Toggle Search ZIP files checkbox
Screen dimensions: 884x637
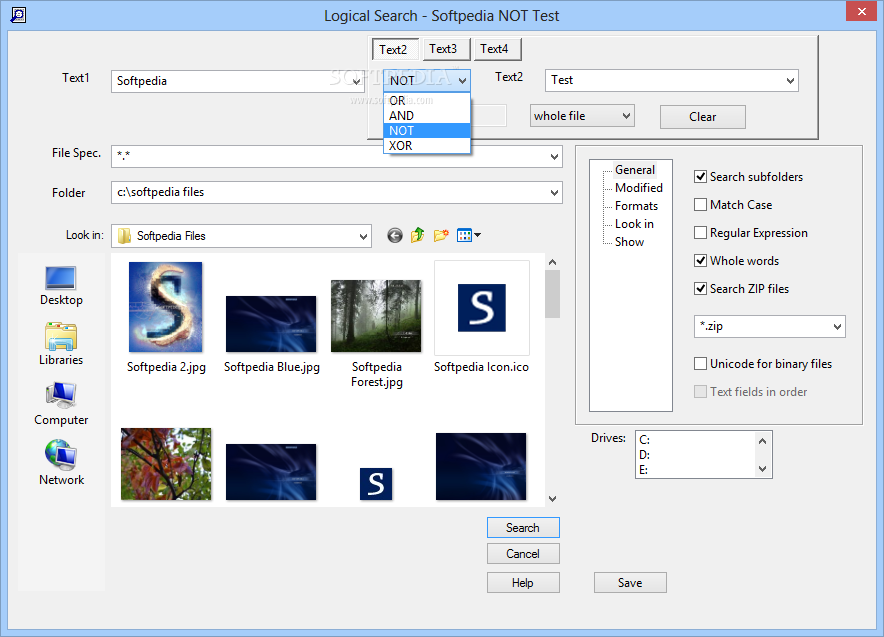[x=700, y=289]
